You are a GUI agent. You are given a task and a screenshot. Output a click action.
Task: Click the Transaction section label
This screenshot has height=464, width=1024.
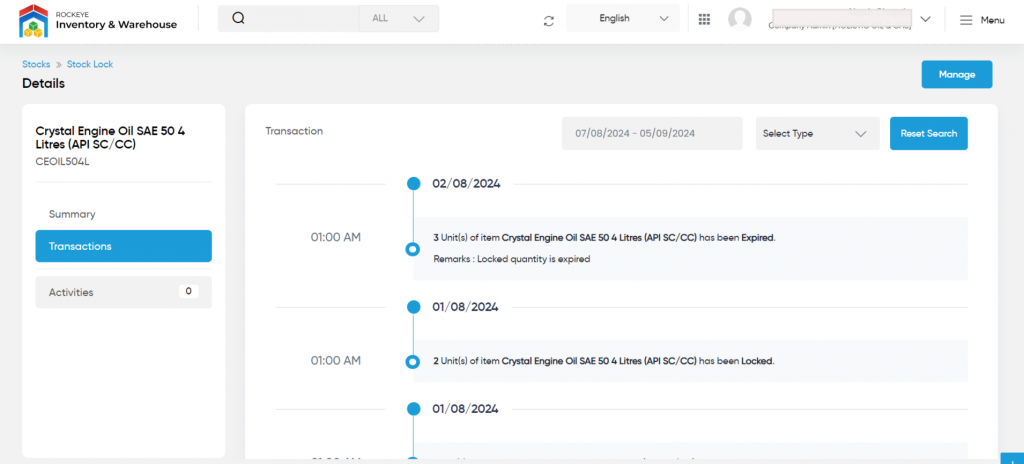pos(294,131)
